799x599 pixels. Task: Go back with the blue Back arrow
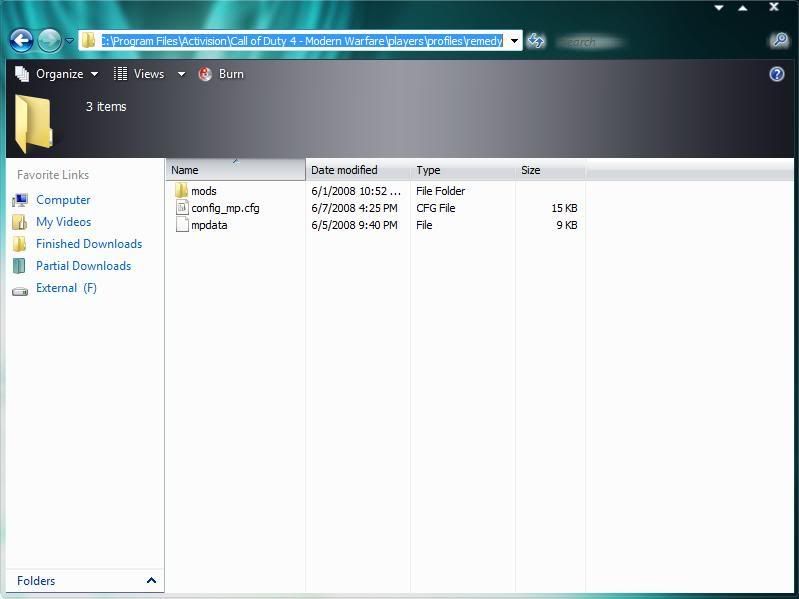pyautogui.click(x=21, y=40)
